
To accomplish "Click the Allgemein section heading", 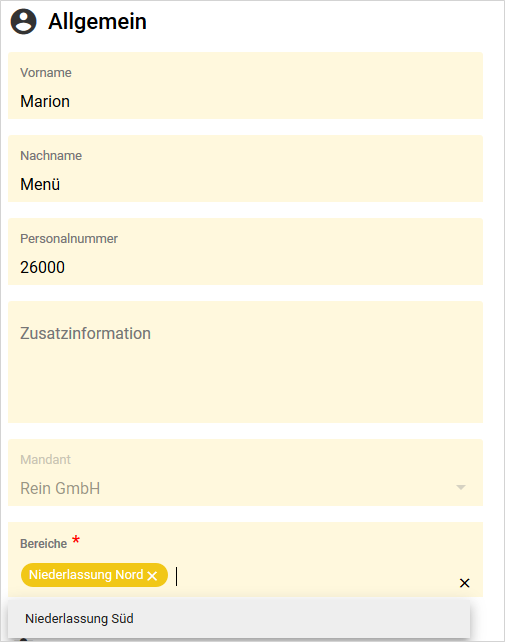I will (97, 21).
